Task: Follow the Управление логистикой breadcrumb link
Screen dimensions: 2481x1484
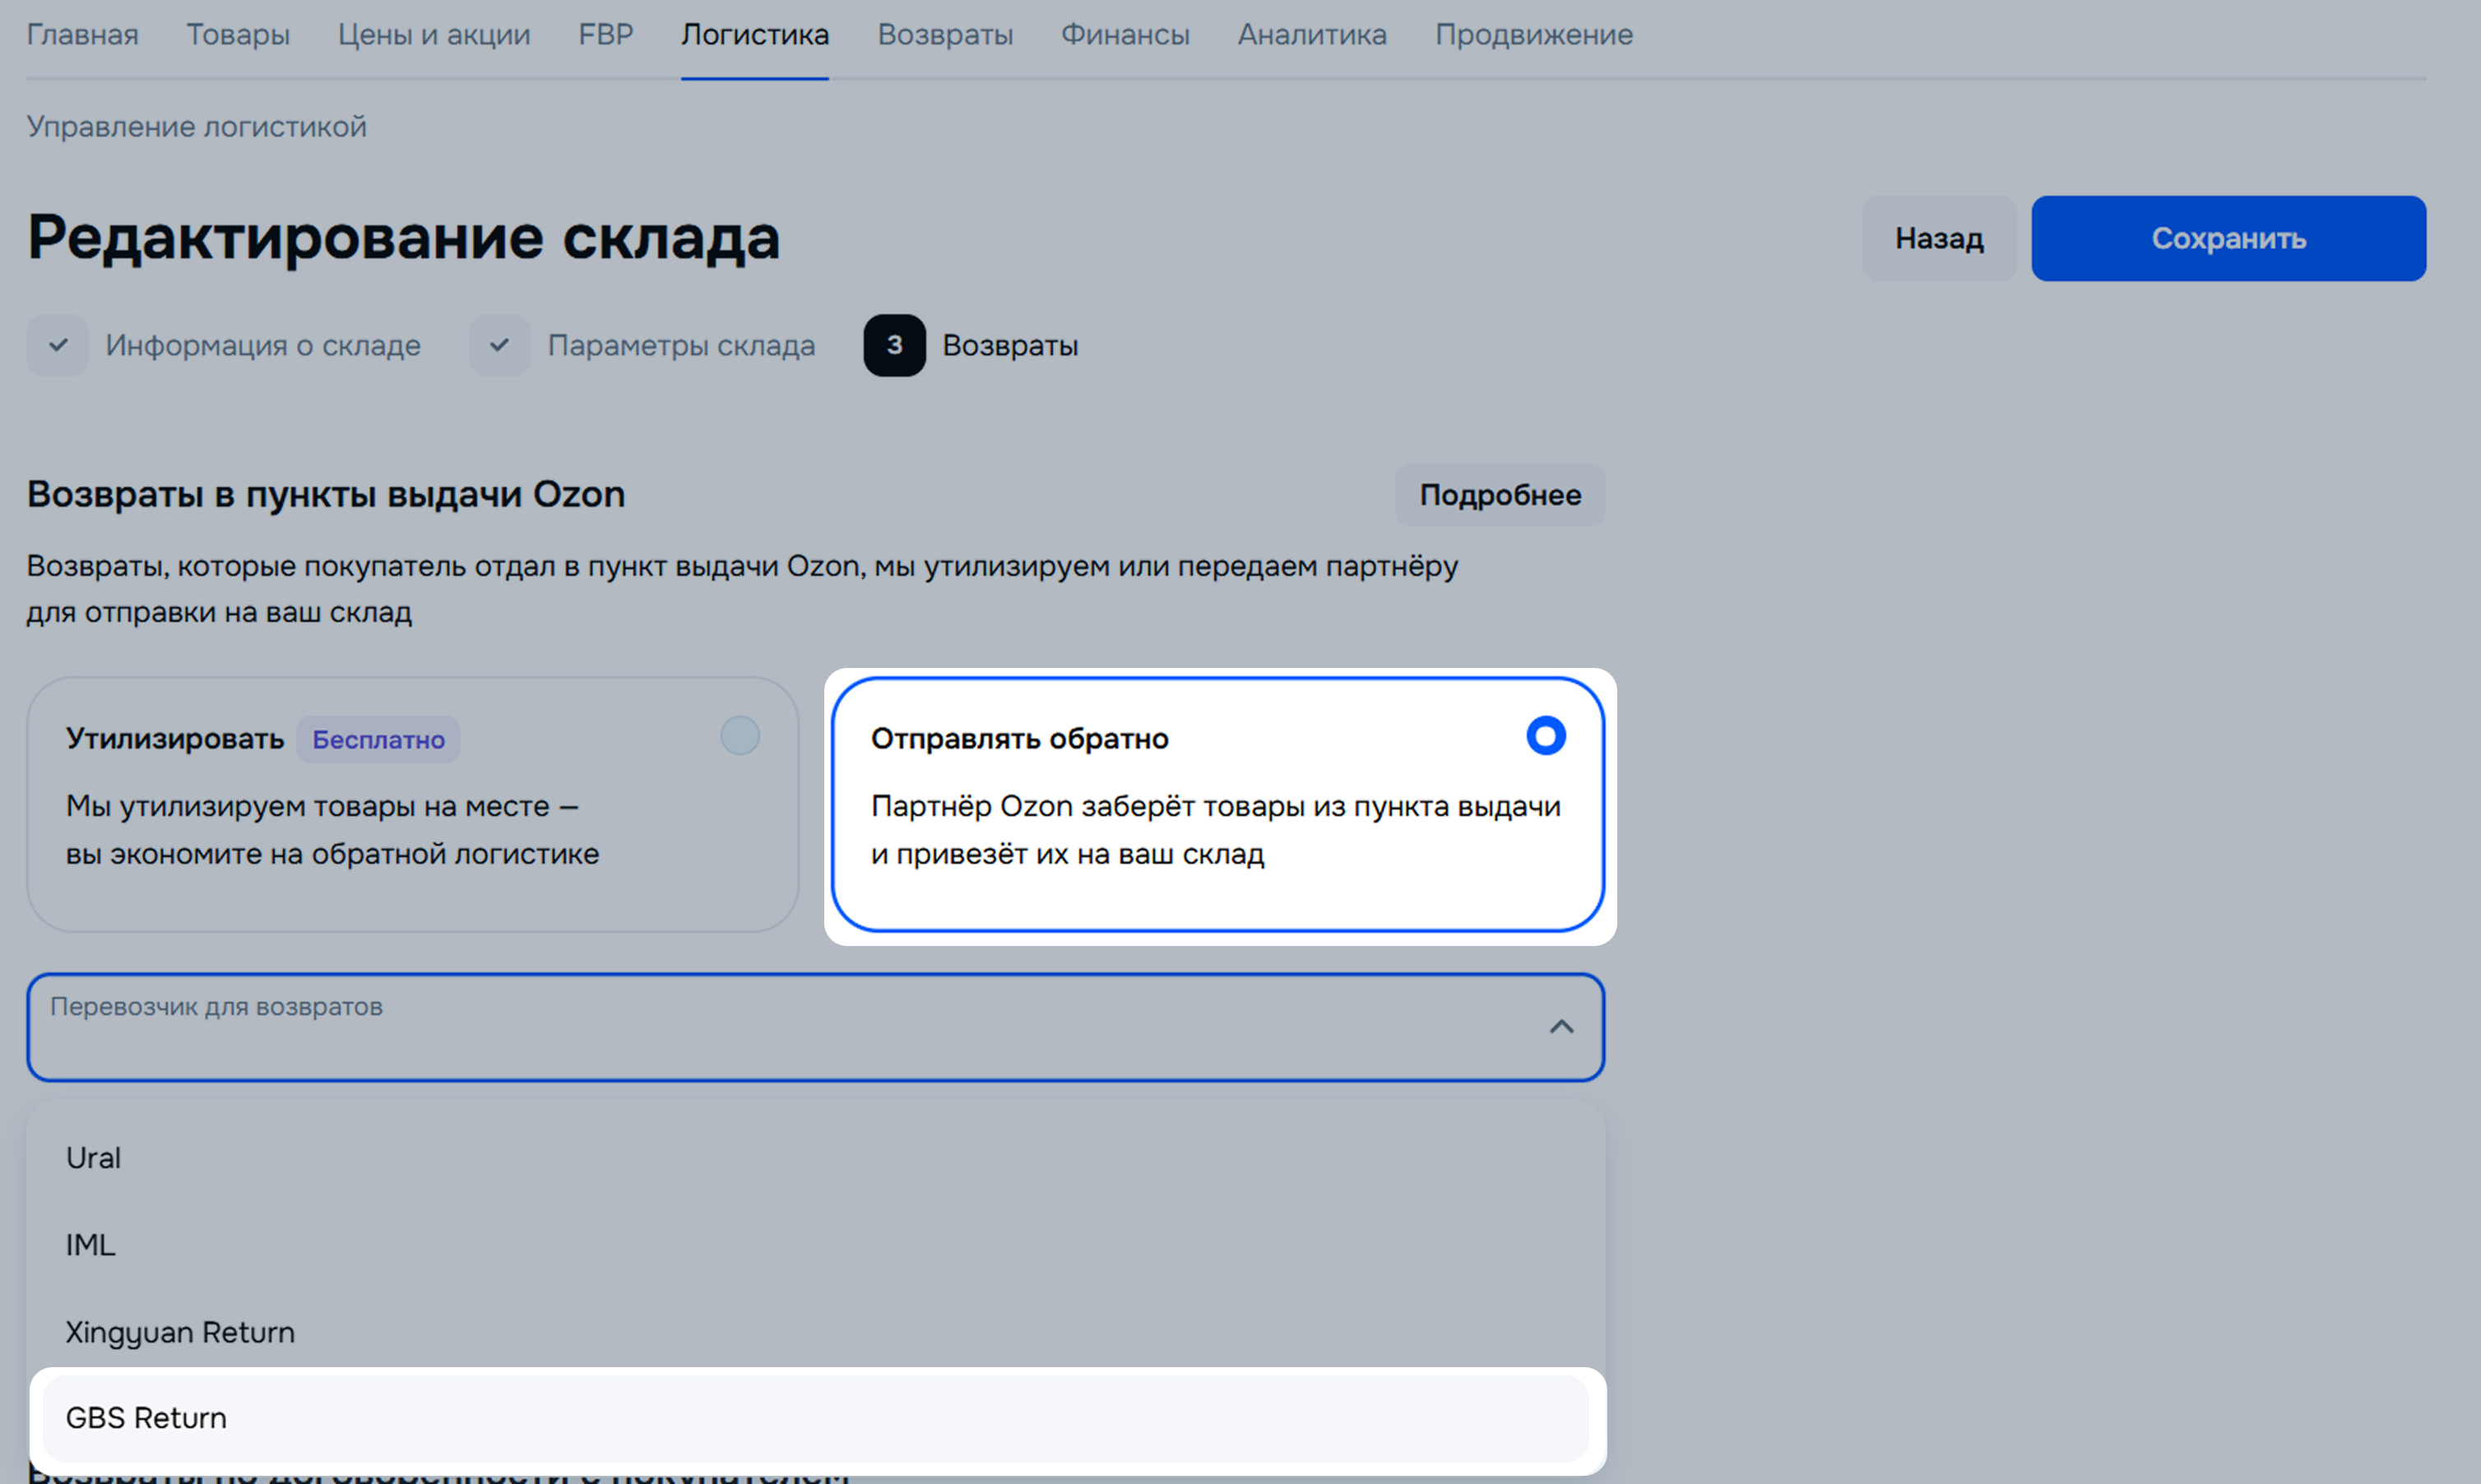Action: pyautogui.click(x=196, y=127)
